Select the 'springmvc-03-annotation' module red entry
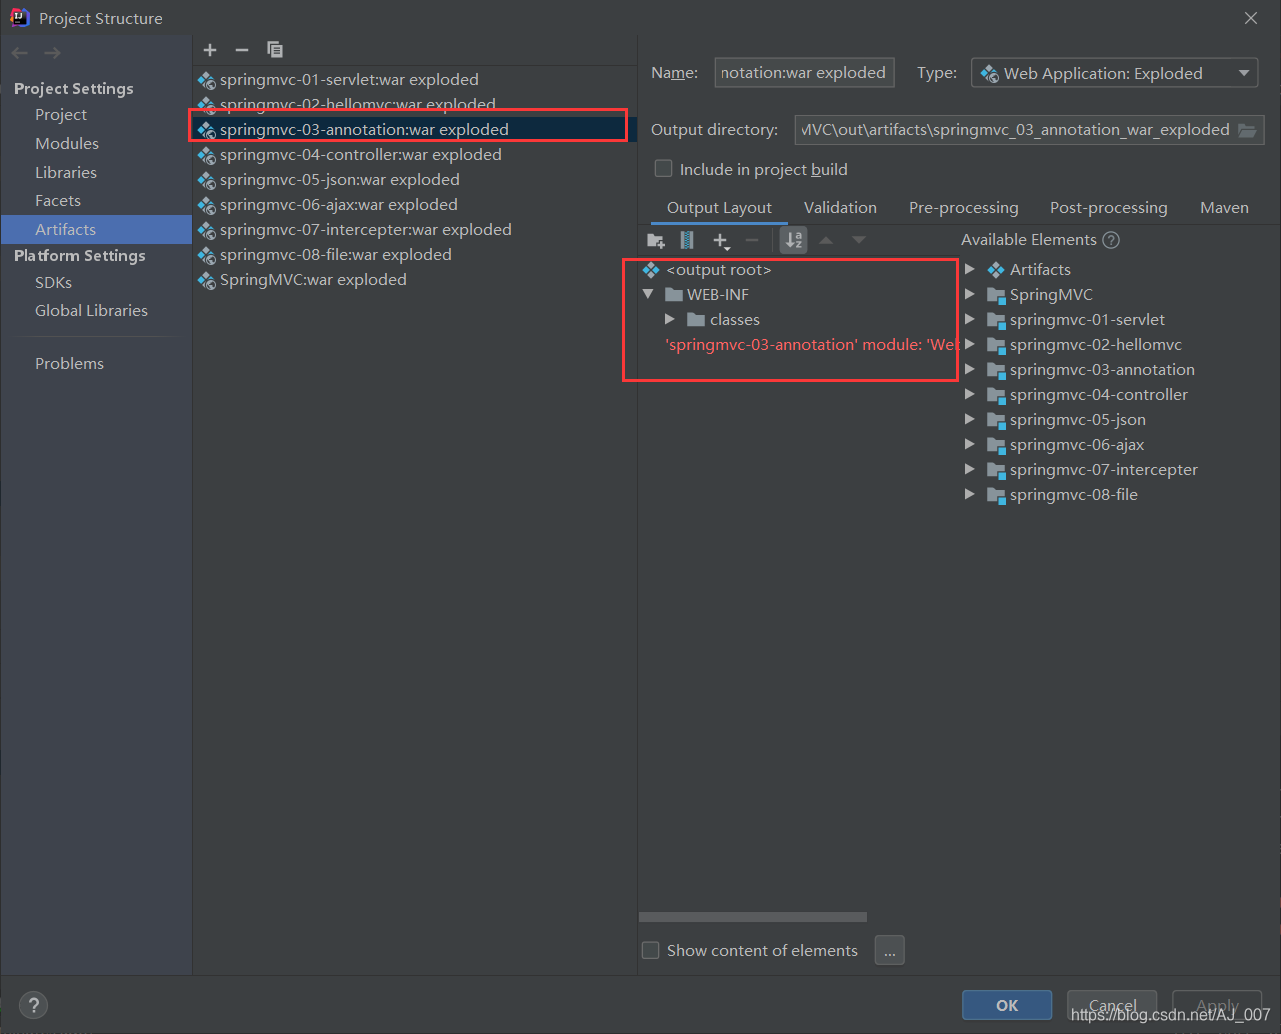Image resolution: width=1281 pixels, height=1034 pixels. point(811,345)
